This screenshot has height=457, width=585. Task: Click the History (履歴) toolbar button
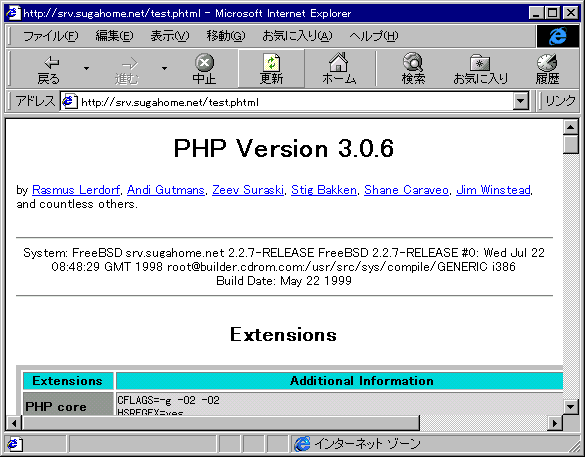coord(547,69)
